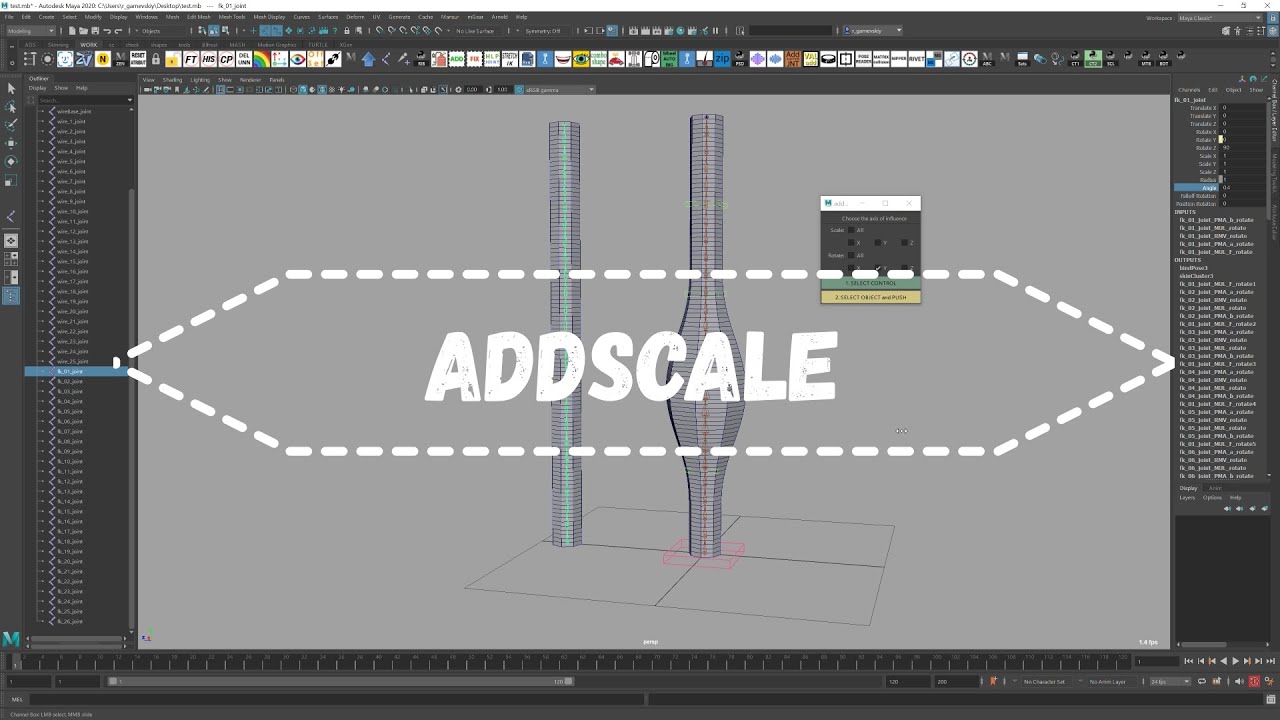Click the NIPPER shelf icon
This screenshot has height=720, width=1280.
point(898,59)
